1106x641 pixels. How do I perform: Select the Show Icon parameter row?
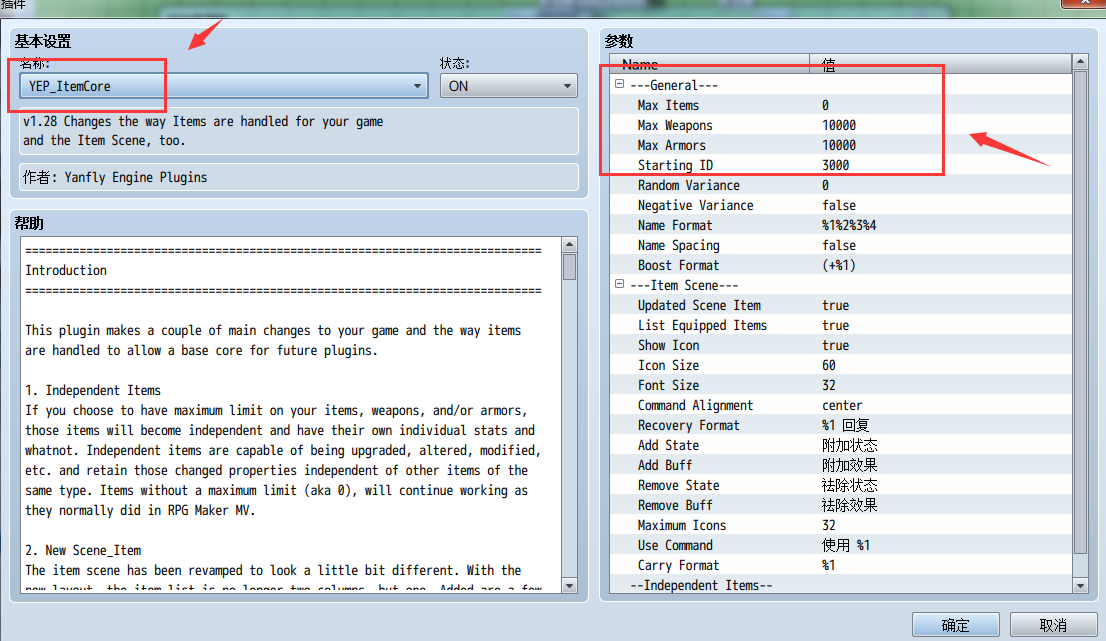(841, 346)
